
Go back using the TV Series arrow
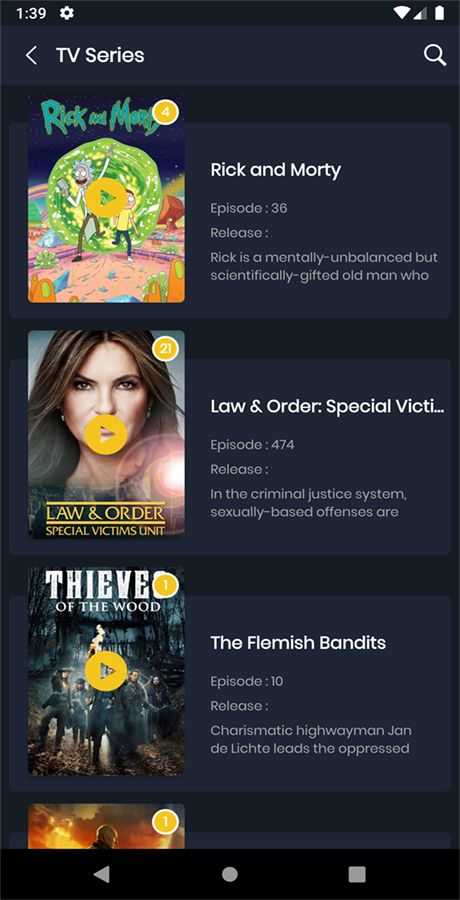click(32, 56)
